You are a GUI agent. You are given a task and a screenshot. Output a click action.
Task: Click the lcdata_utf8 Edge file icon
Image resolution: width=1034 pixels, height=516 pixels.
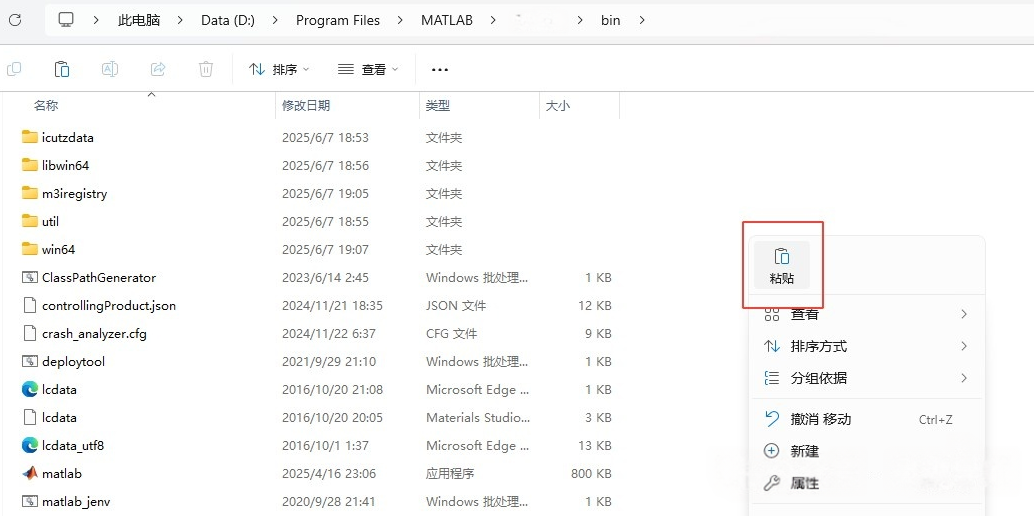coord(30,445)
